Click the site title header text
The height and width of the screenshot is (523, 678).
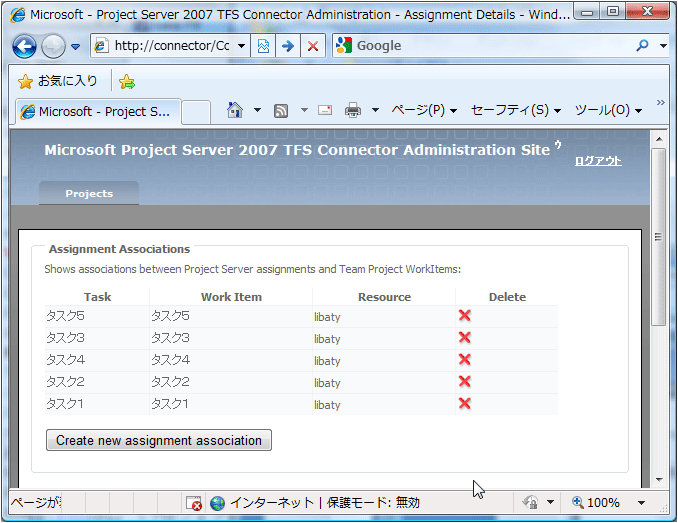pos(297,150)
